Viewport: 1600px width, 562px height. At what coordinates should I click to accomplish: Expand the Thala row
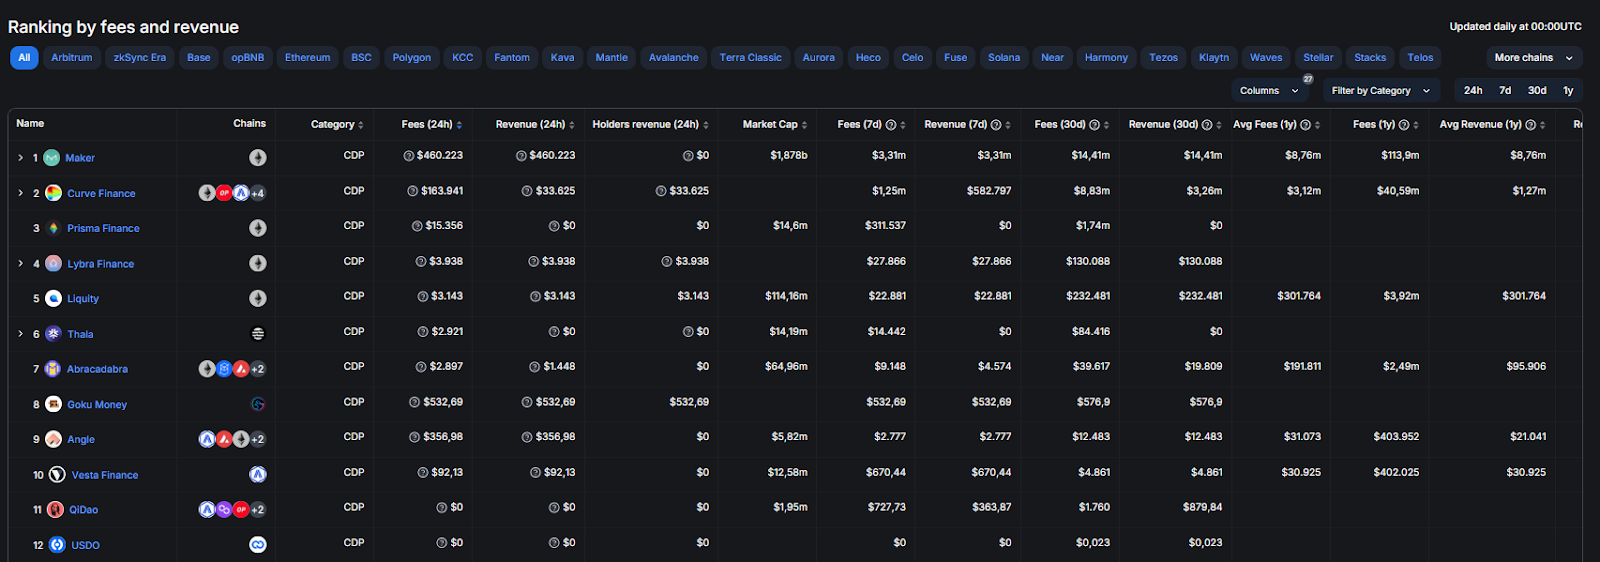[20, 334]
